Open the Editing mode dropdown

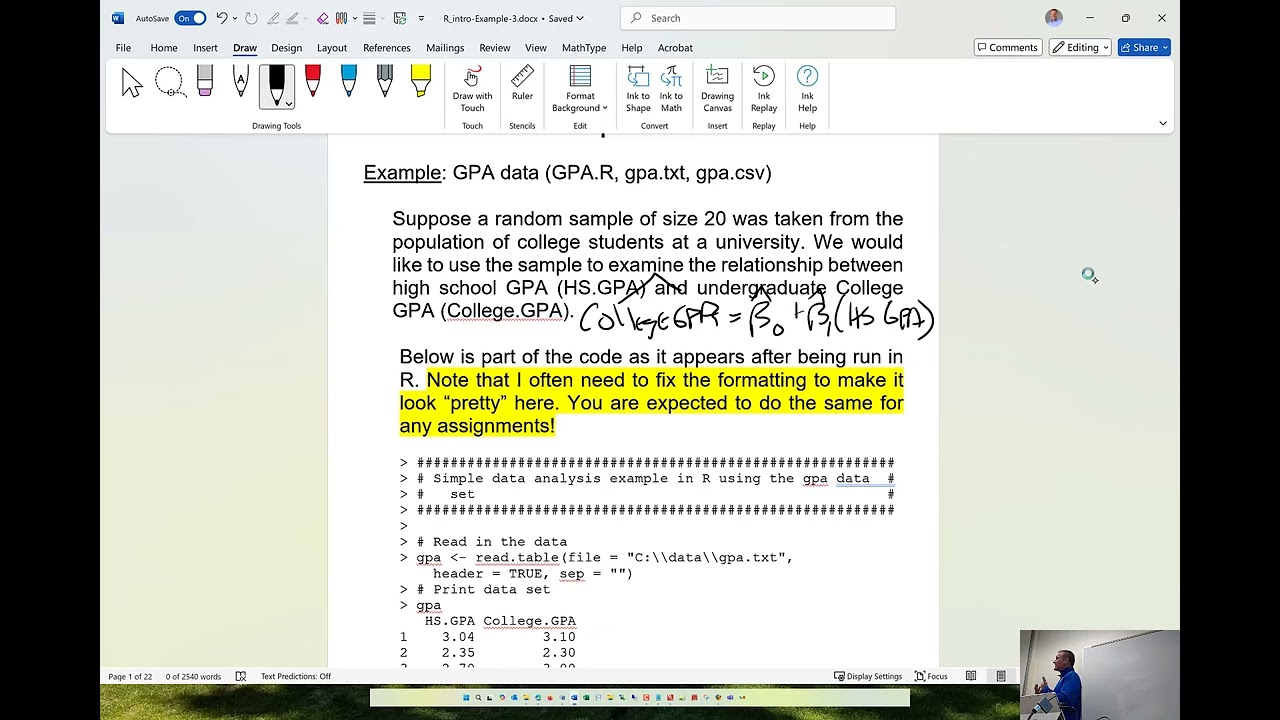1080,47
